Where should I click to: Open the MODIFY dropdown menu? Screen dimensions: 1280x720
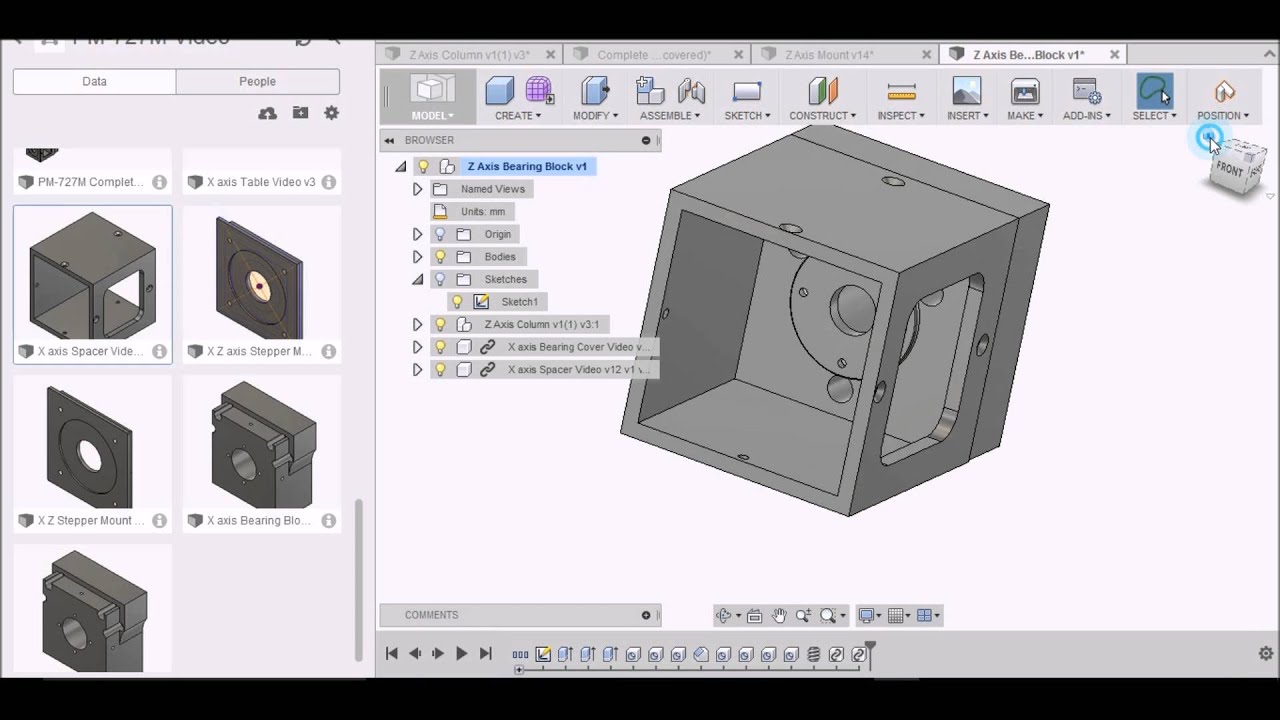click(x=595, y=116)
